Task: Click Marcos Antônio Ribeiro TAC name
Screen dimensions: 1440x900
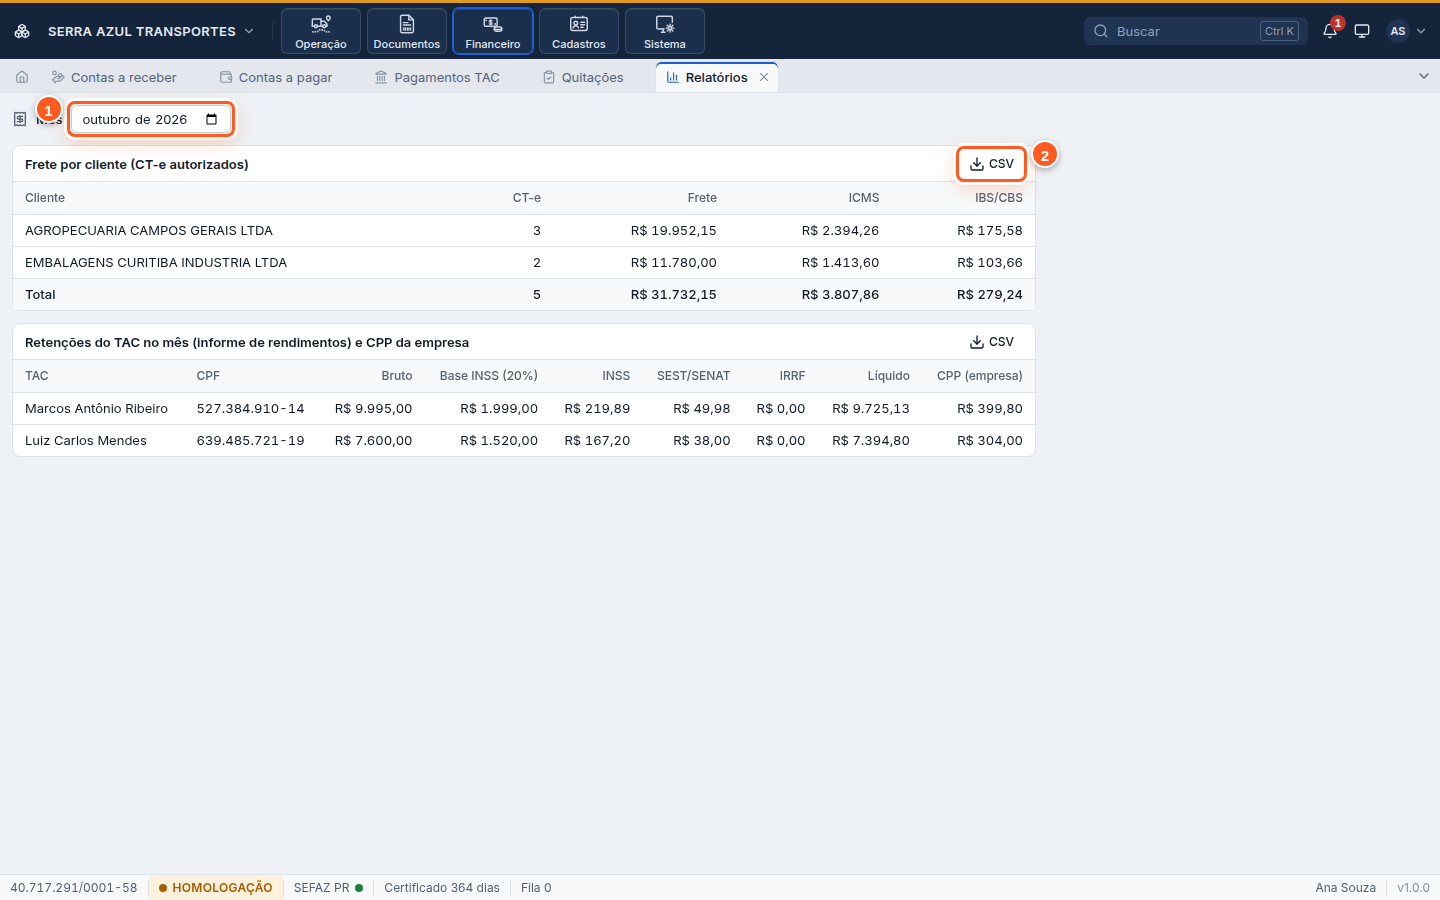Action: 96,408
